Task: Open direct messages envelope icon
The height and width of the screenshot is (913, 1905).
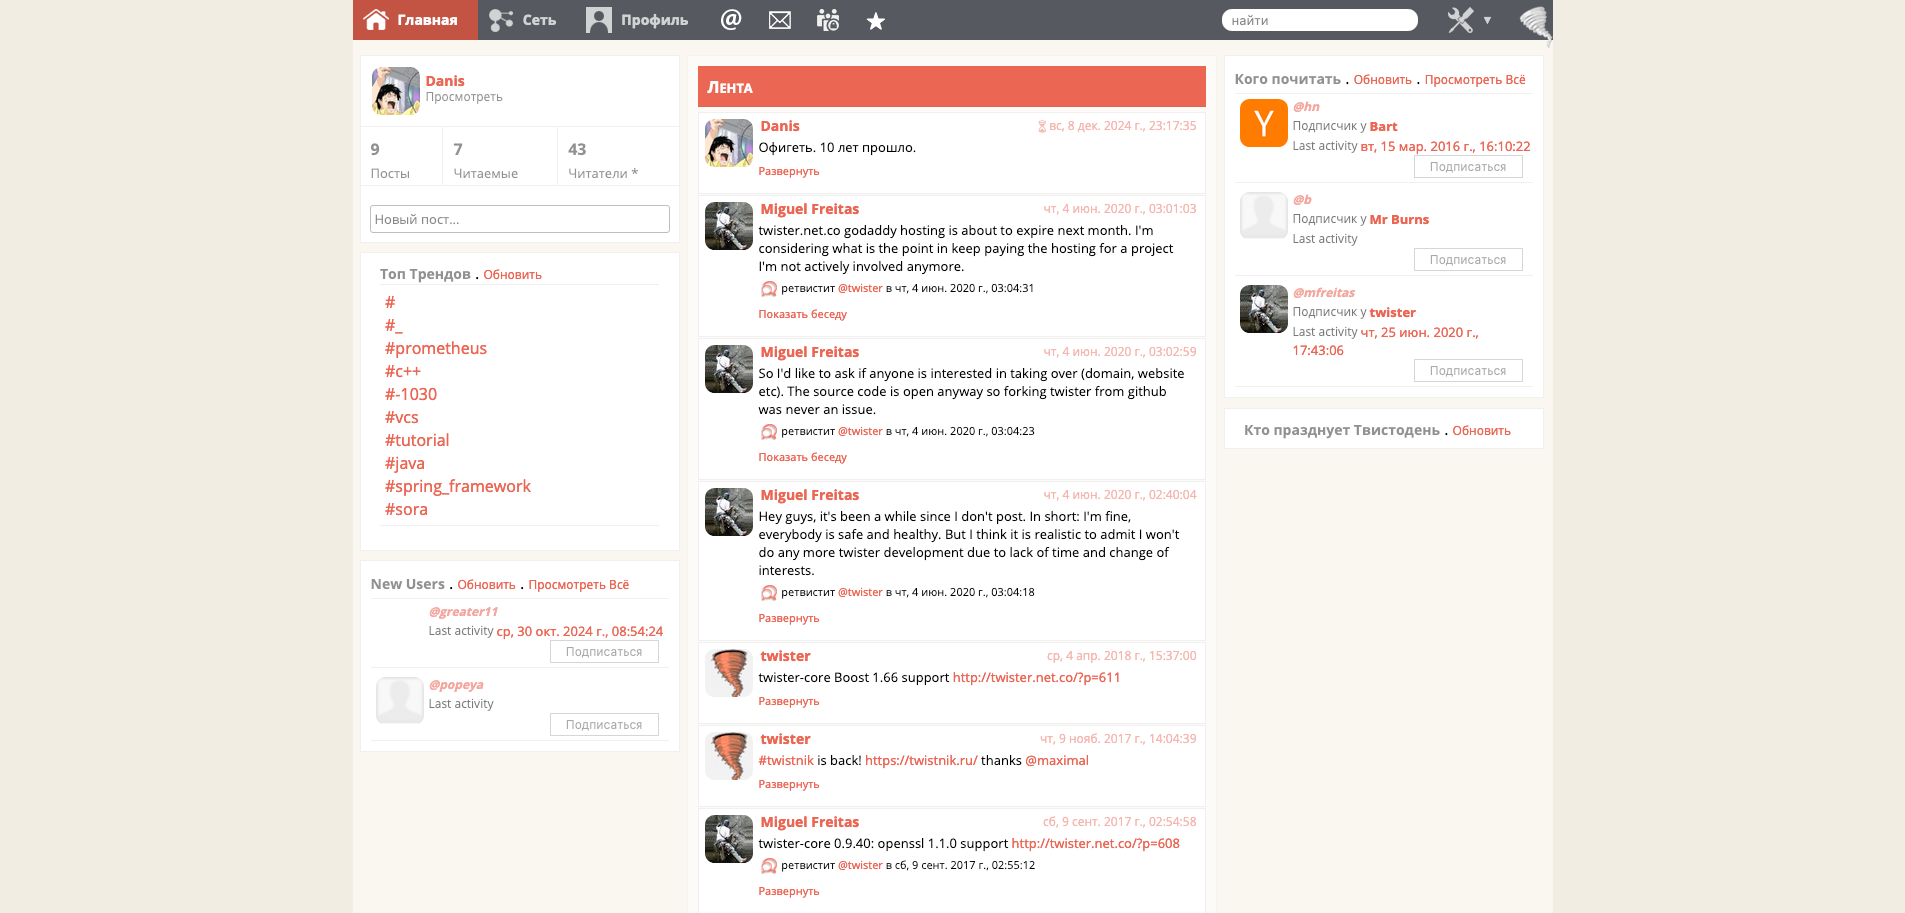Action: click(780, 20)
